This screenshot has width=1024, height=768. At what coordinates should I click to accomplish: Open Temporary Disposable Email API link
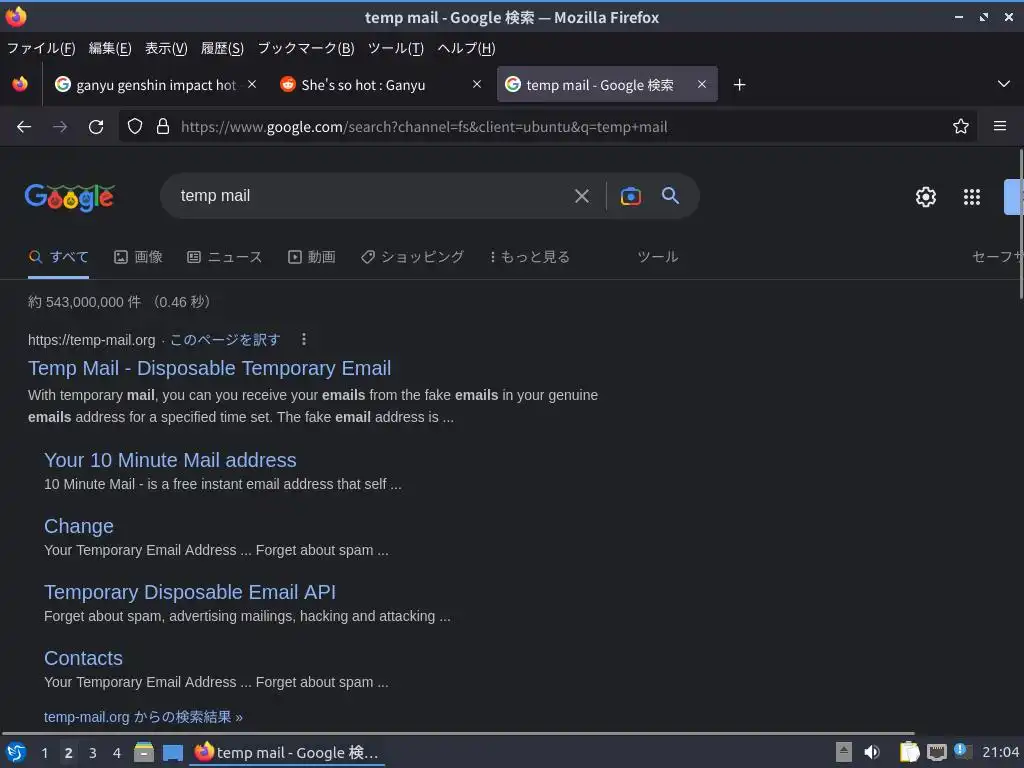click(190, 592)
